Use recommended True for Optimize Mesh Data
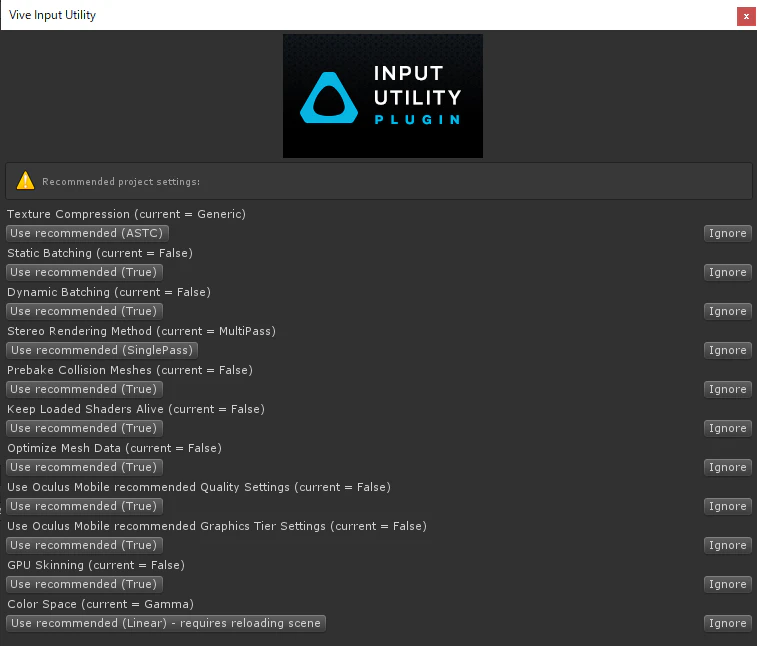This screenshot has height=646, width=757. pyautogui.click(x=84, y=467)
